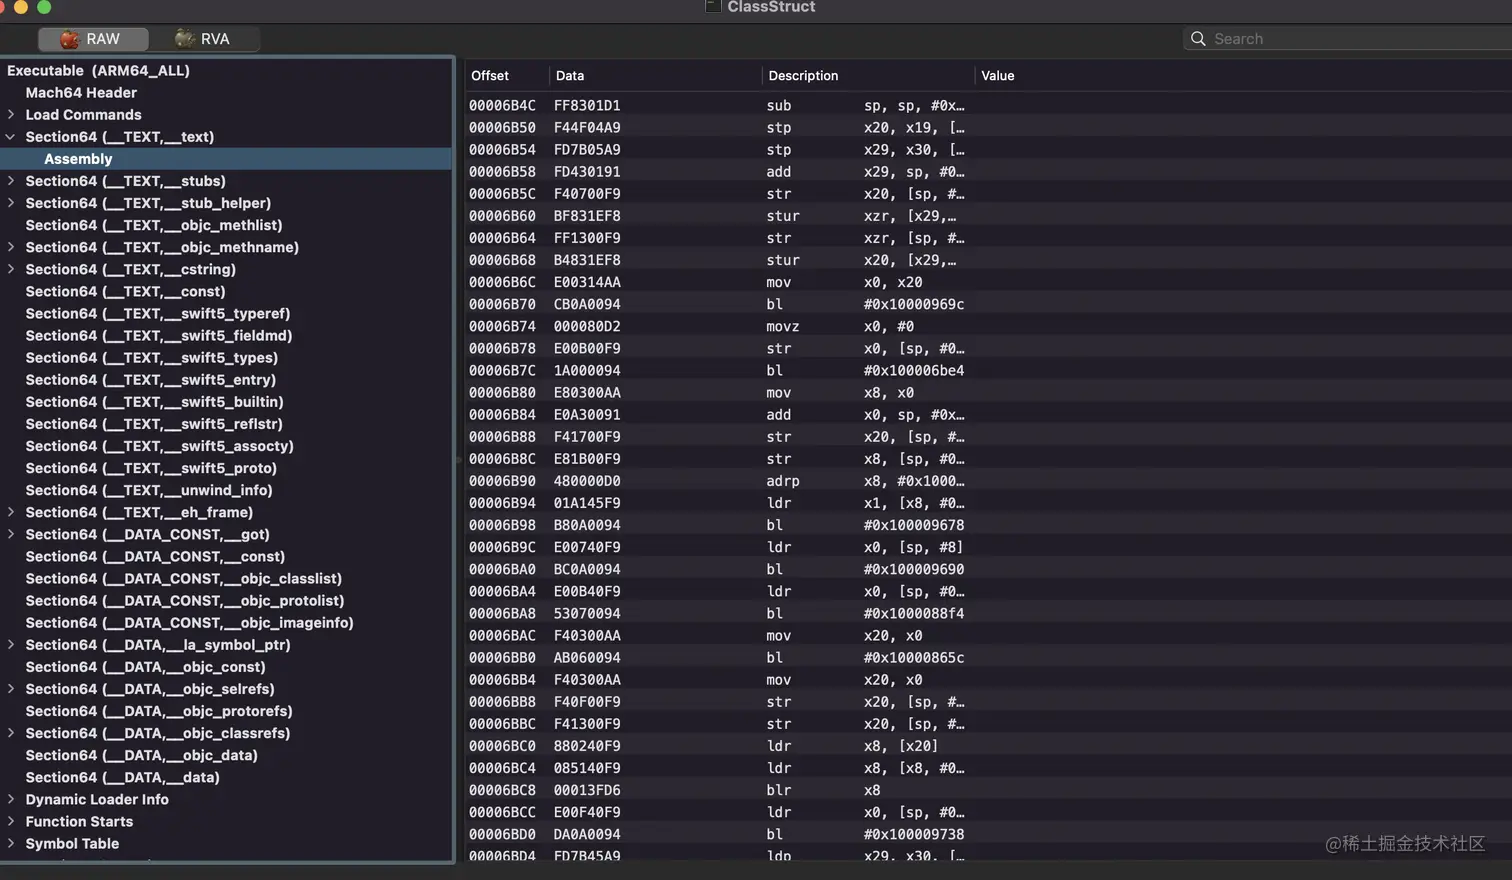Screen dimensions: 1512x880
Task: Click the branch target #0x100006be4
Action: [x=914, y=370]
